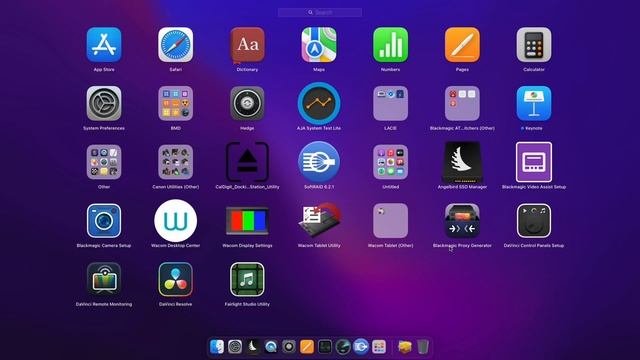Open the Untitled folder

[391, 162]
